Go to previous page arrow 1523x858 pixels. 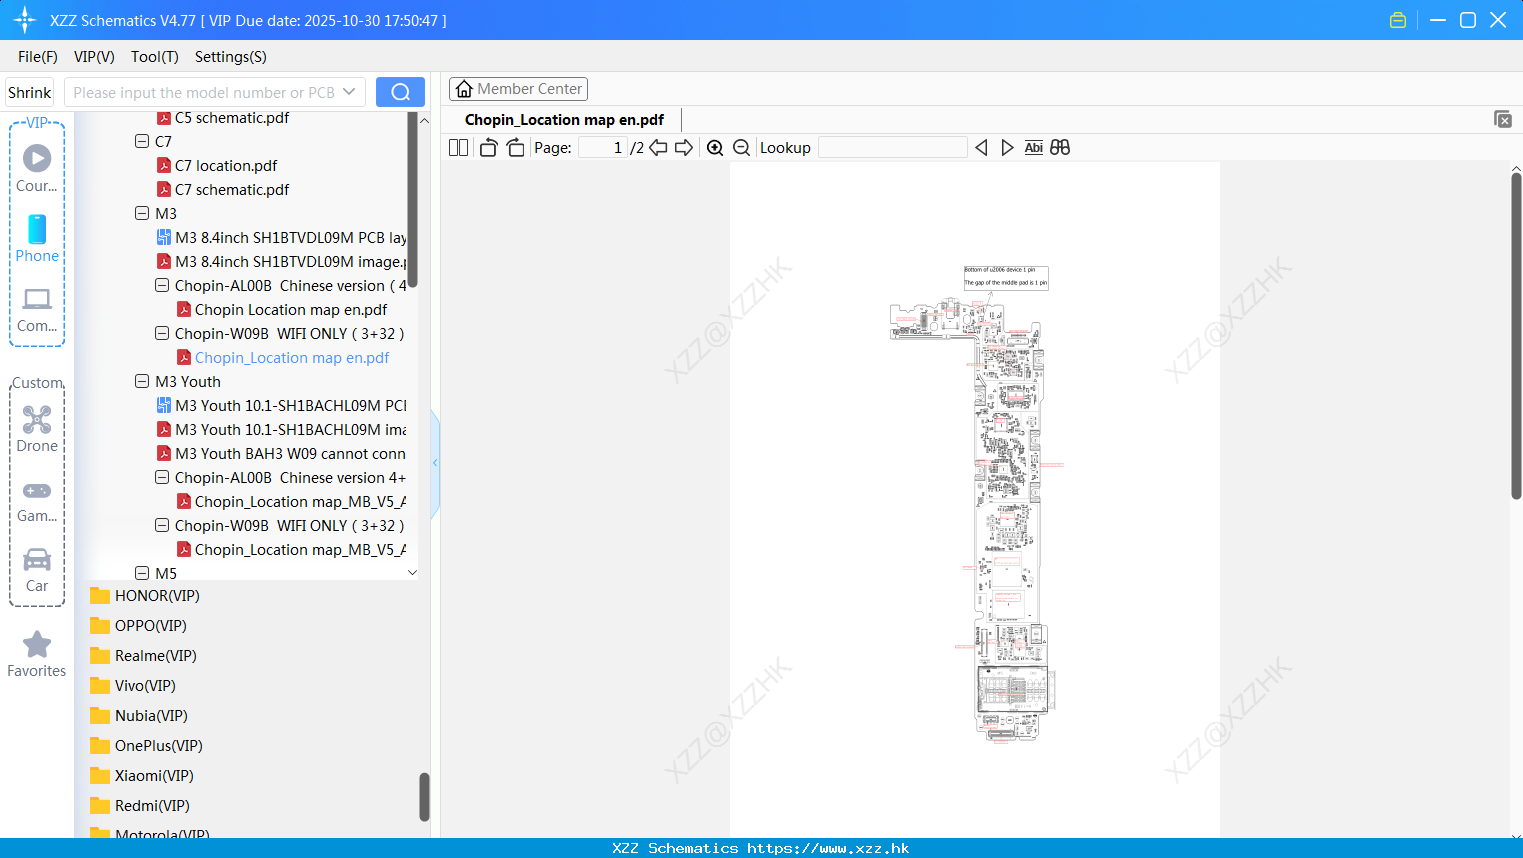(x=658, y=147)
